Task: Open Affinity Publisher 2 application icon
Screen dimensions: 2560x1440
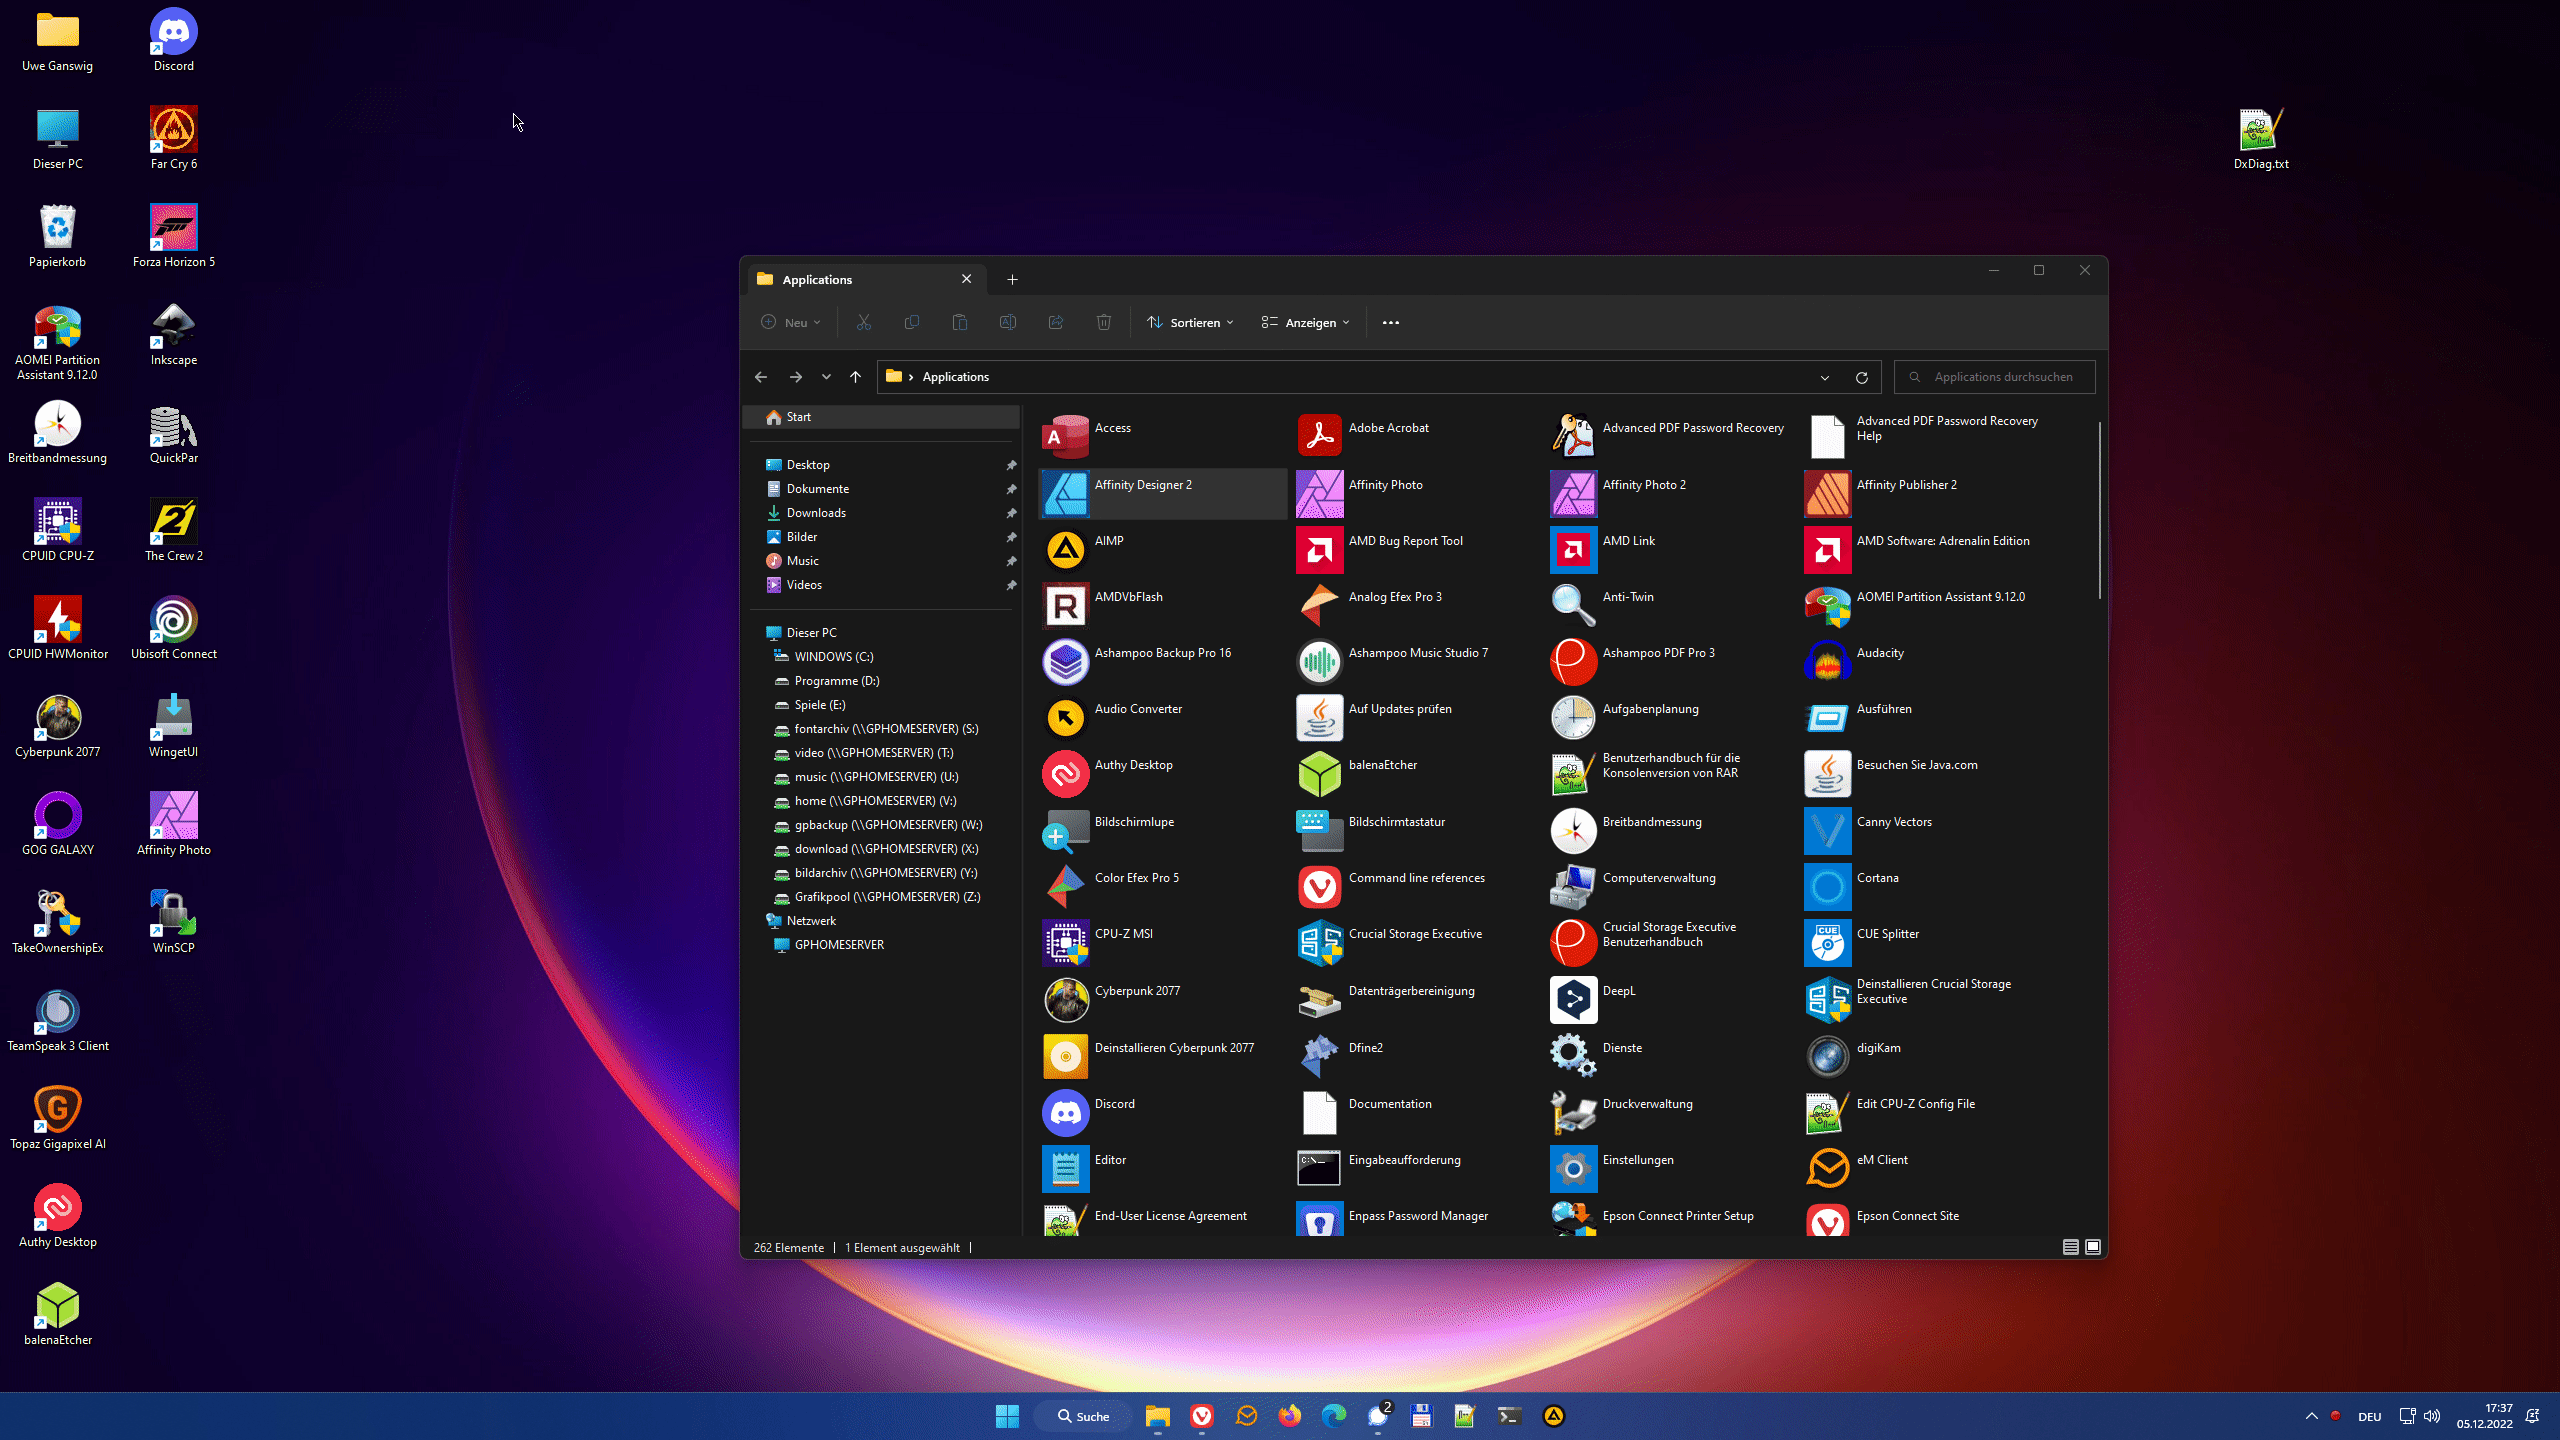Action: click(1827, 493)
